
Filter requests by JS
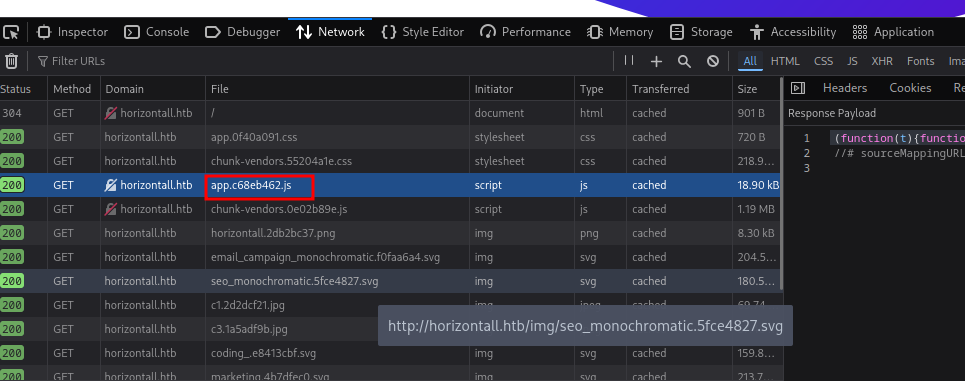[852, 61]
